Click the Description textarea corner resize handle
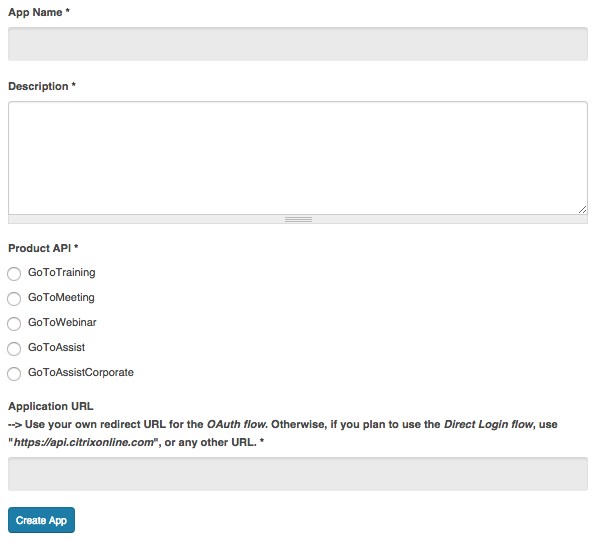Viewport: 600px width, 541px height. 582,209
